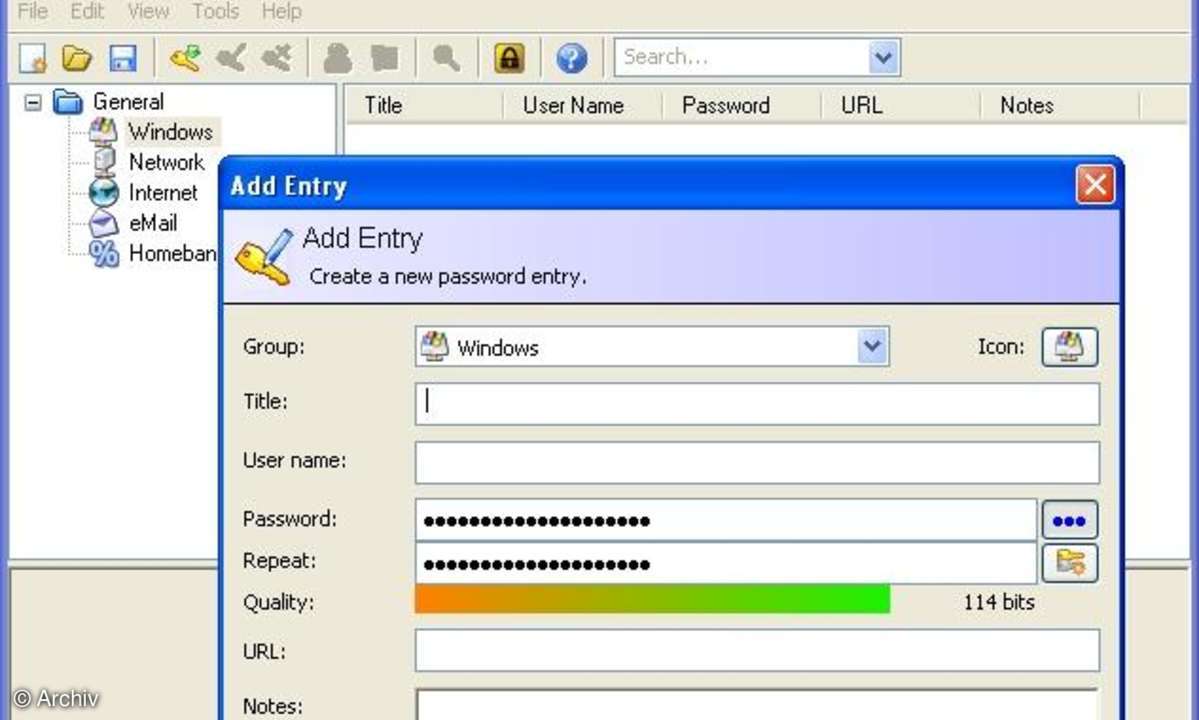Viewport: 1199px width, 720px height.
Task: Open the Edit menu
Action: coord(87,11)
